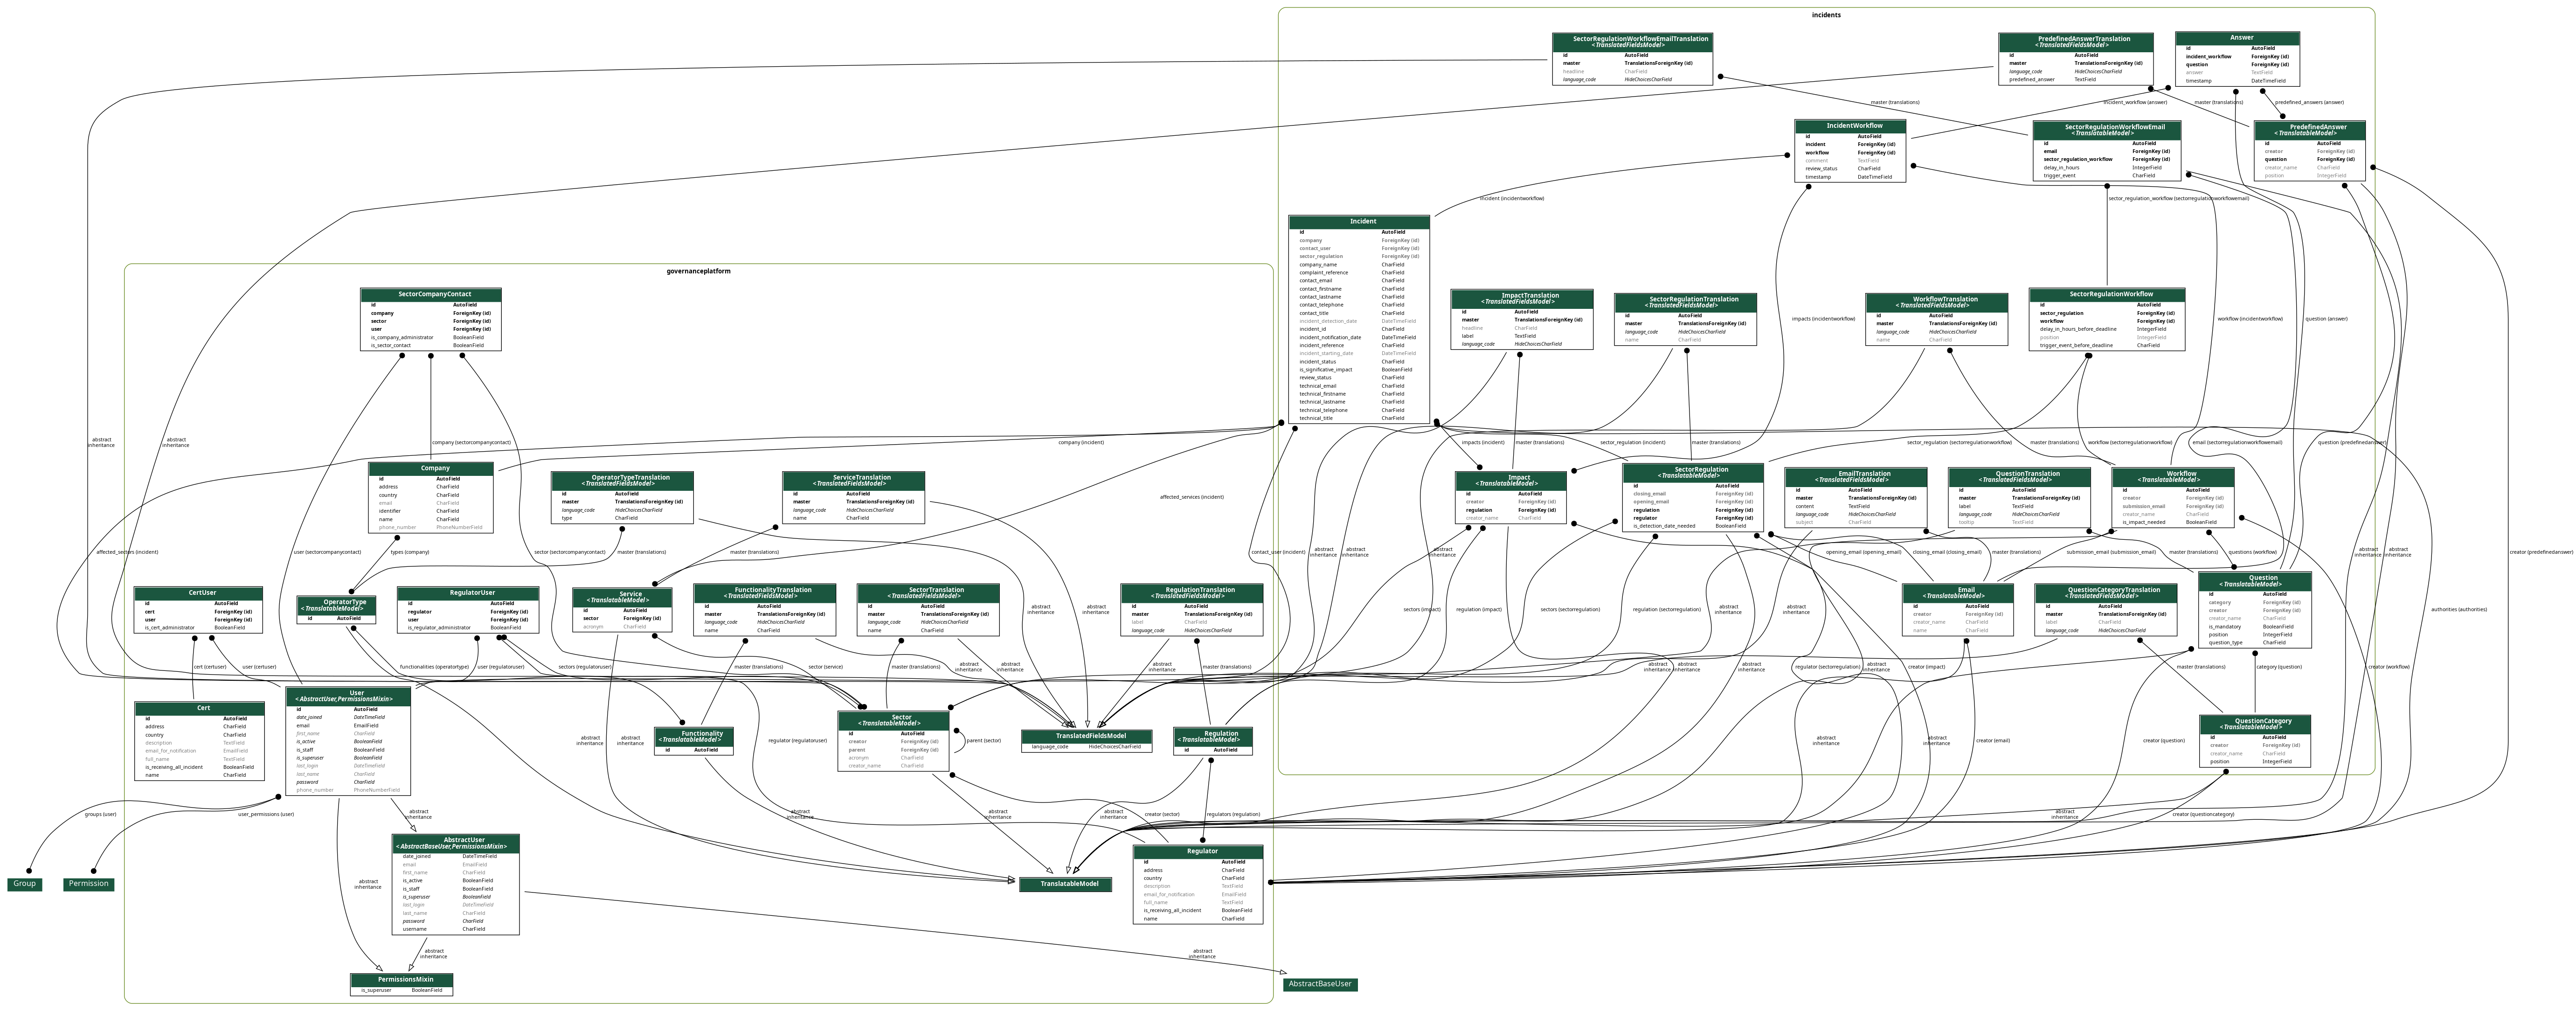The width and height of the screenshot is (2576, 1011).
Task: Click the SectorTranslation model header
Action: (928, 593)
